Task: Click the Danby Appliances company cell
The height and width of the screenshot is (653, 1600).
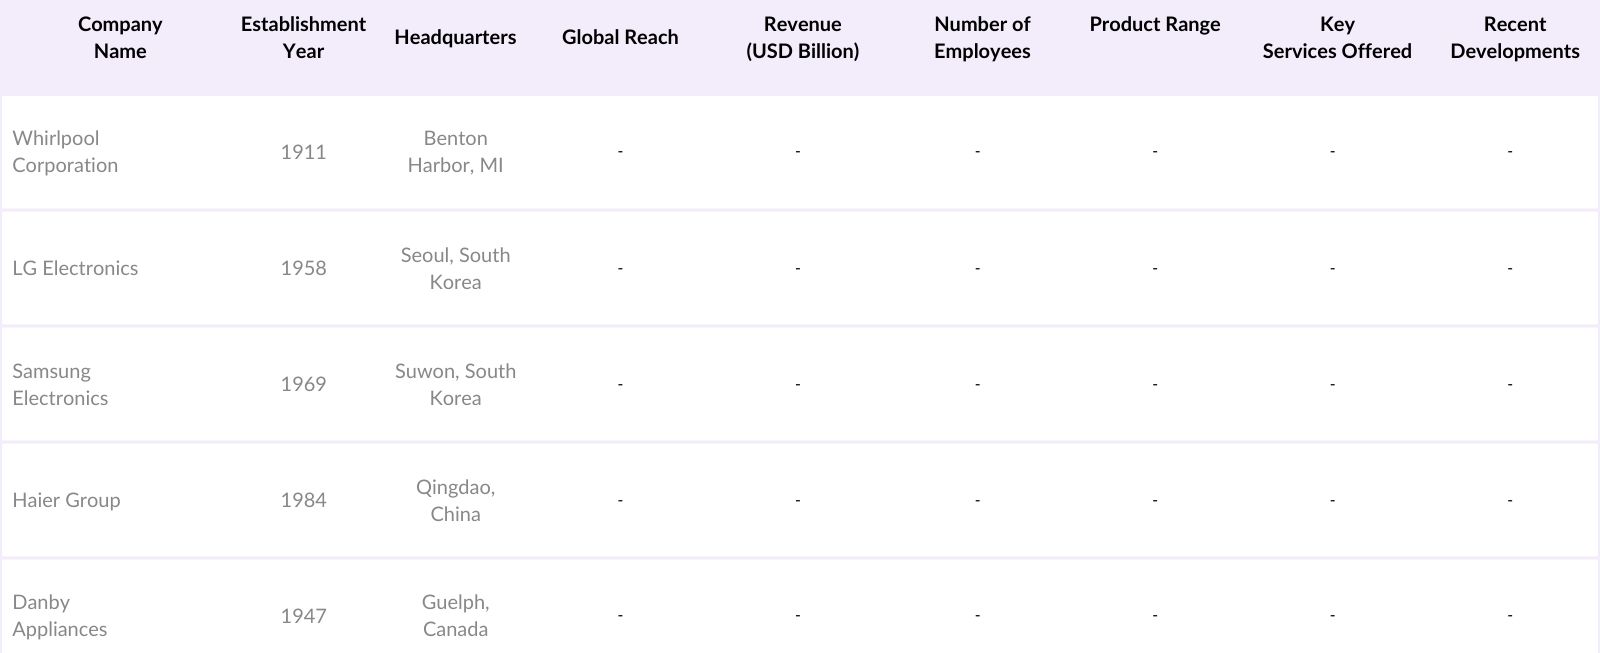Action: [59, 615]
